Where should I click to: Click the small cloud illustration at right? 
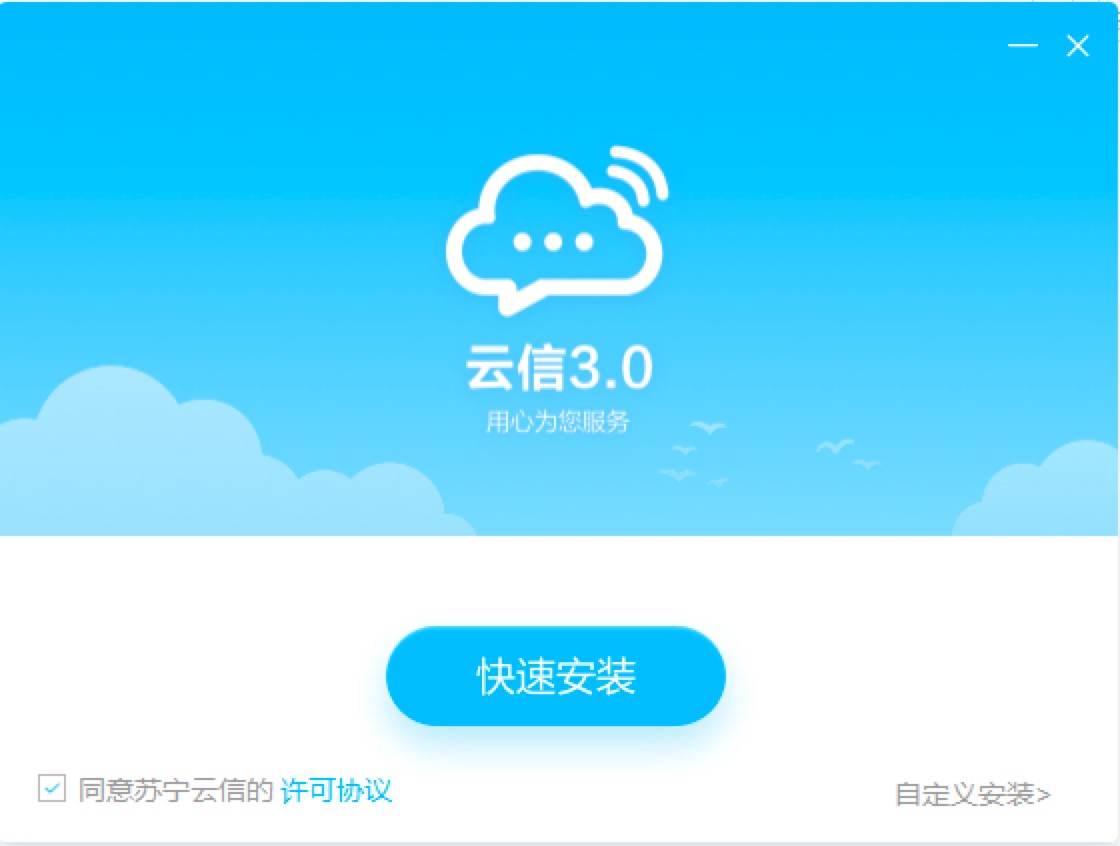1036,489
